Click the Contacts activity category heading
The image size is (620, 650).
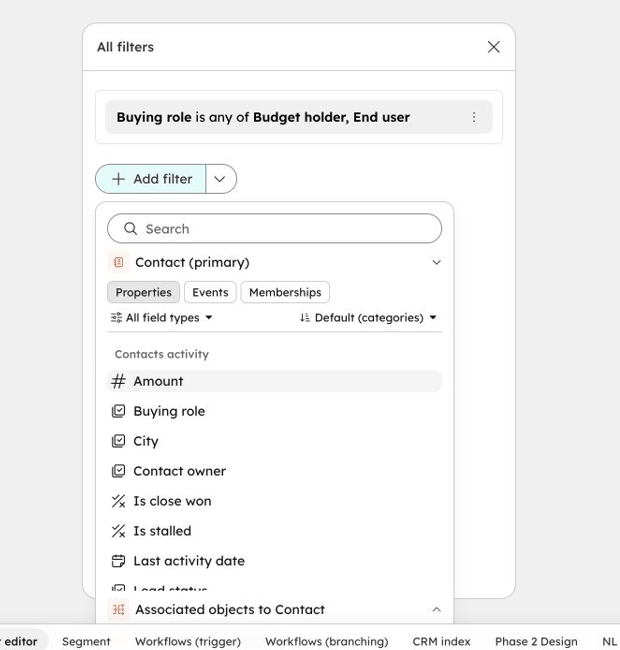162,354
